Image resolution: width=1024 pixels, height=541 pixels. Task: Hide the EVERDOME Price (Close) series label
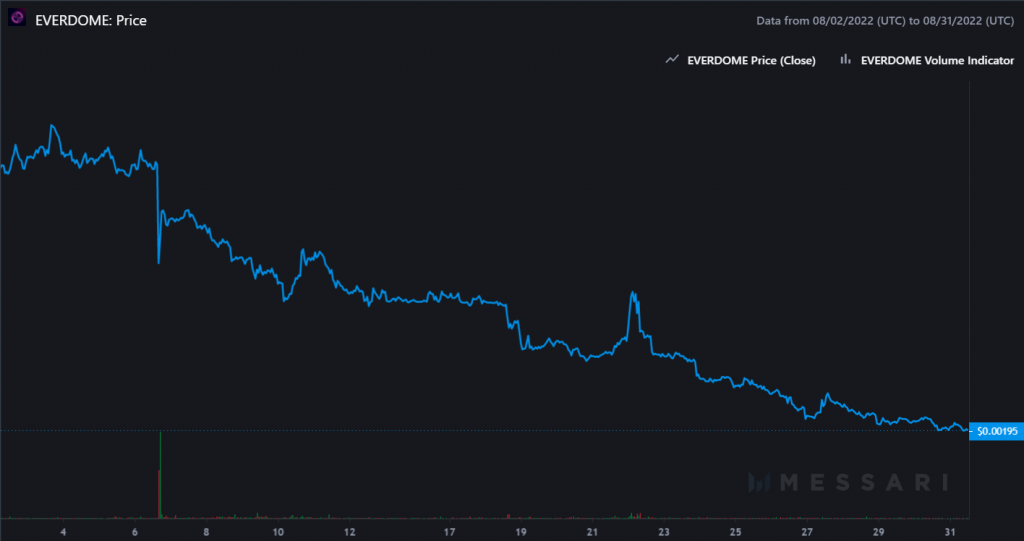pos(751,61)
